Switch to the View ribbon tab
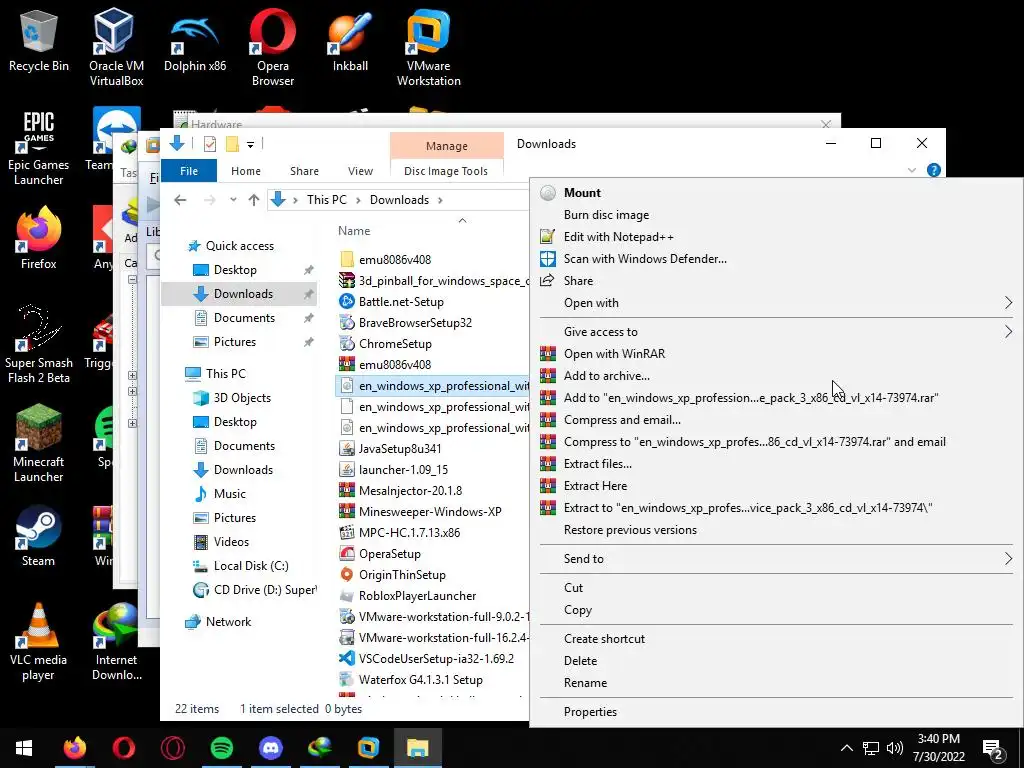 (x=360, y=171)
